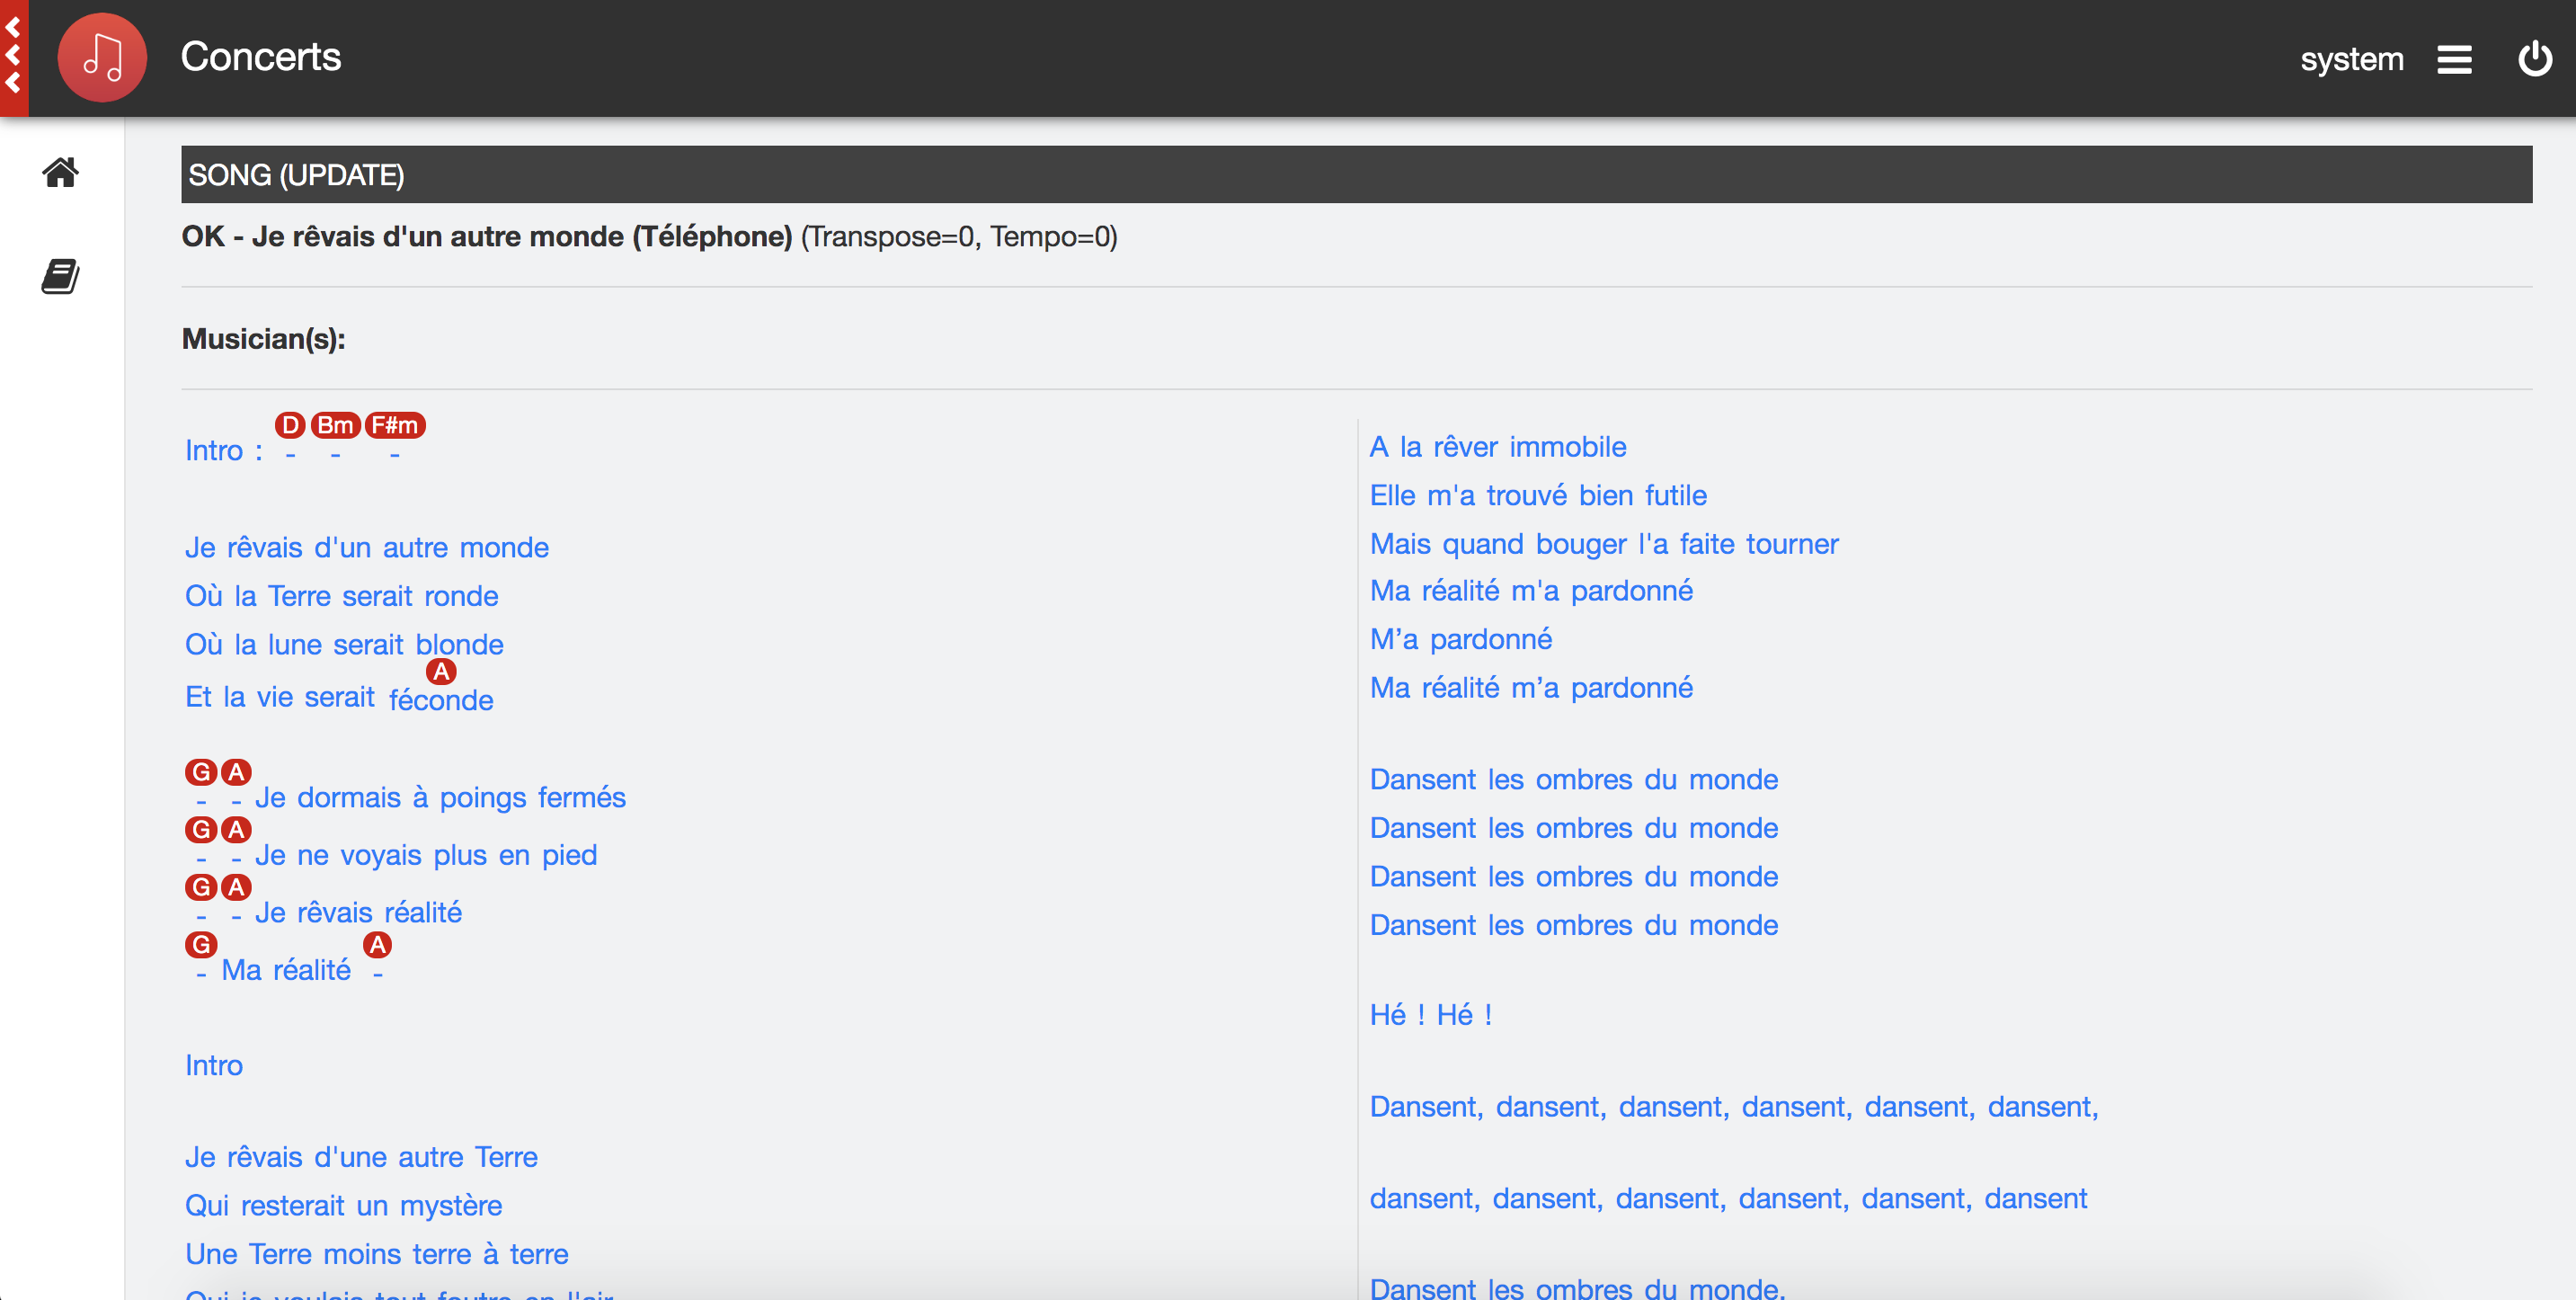Click A chord before 'Je ne voyais plus en pied'
This screenshot has height=1300, width=2576.
pos(236,829)
